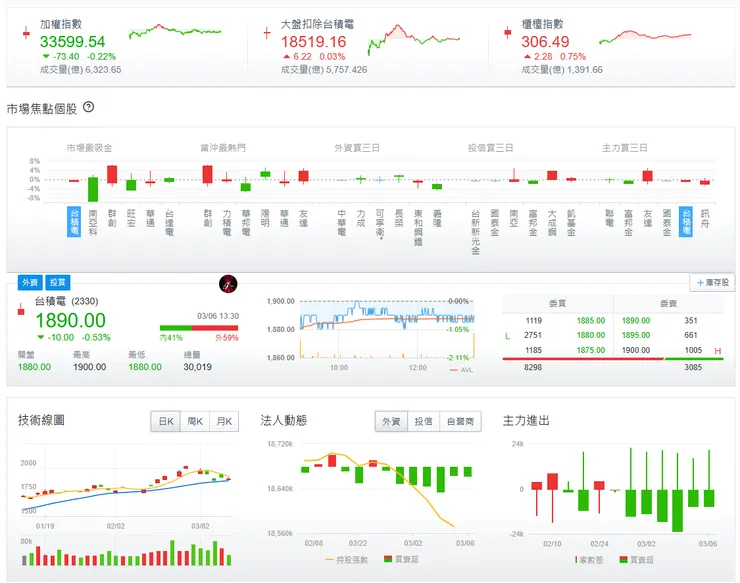The height and width of the screenshot is (583, 740).
Task: Click the 櫃檯指數 title
Action: click(542, 24)
